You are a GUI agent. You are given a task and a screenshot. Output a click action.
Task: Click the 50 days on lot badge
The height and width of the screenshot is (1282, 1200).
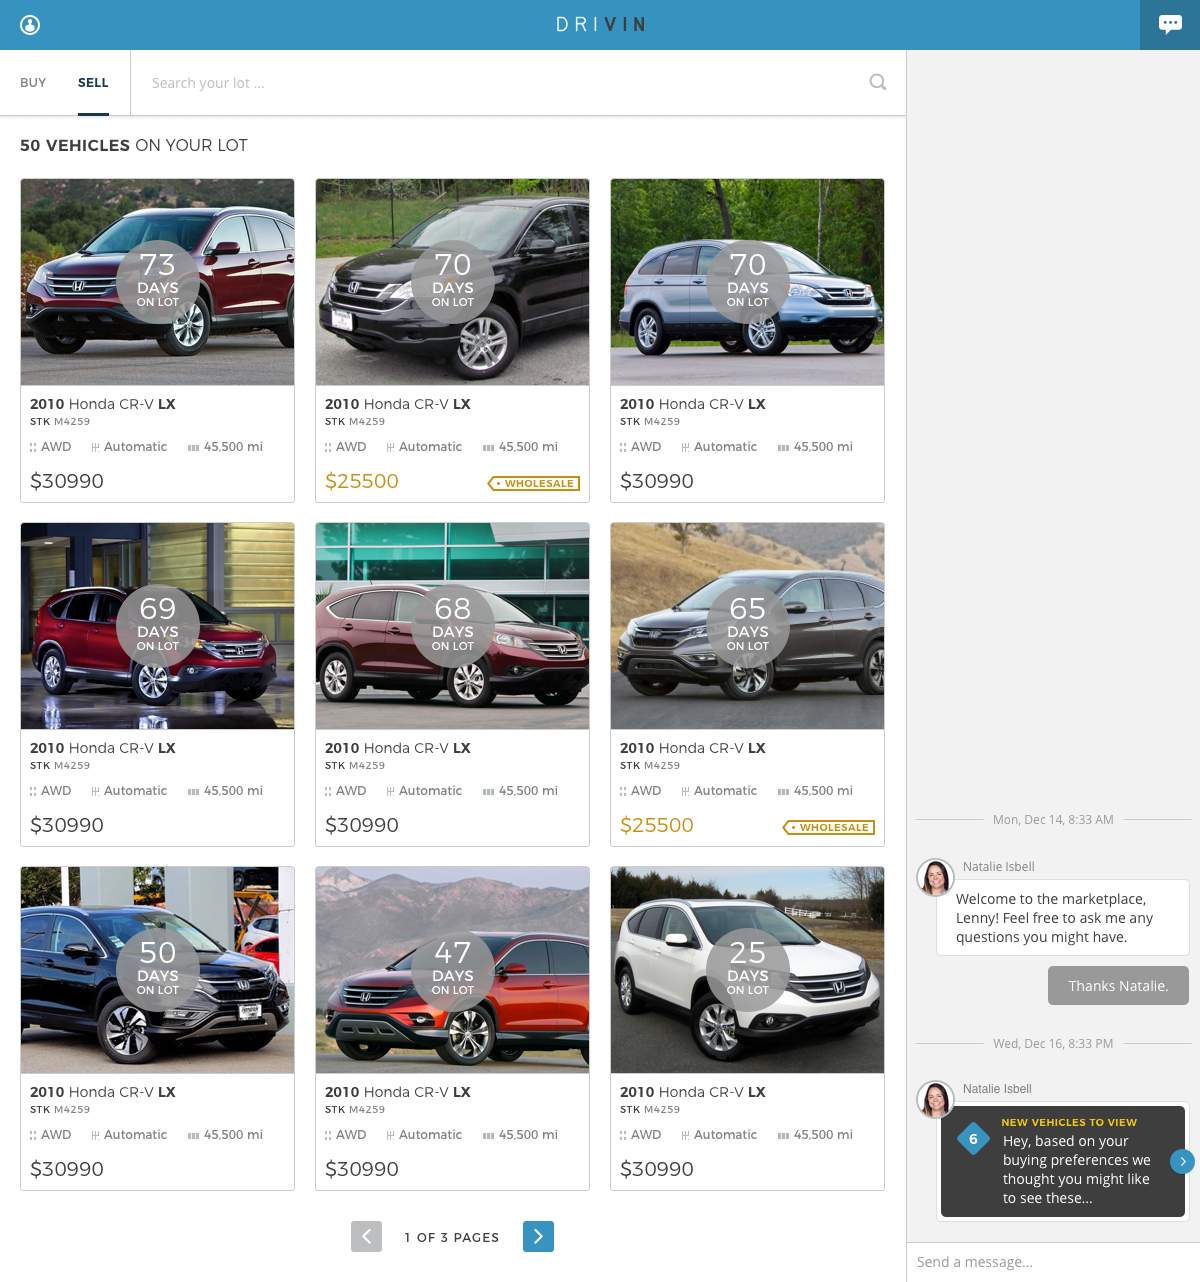[158, 969]
